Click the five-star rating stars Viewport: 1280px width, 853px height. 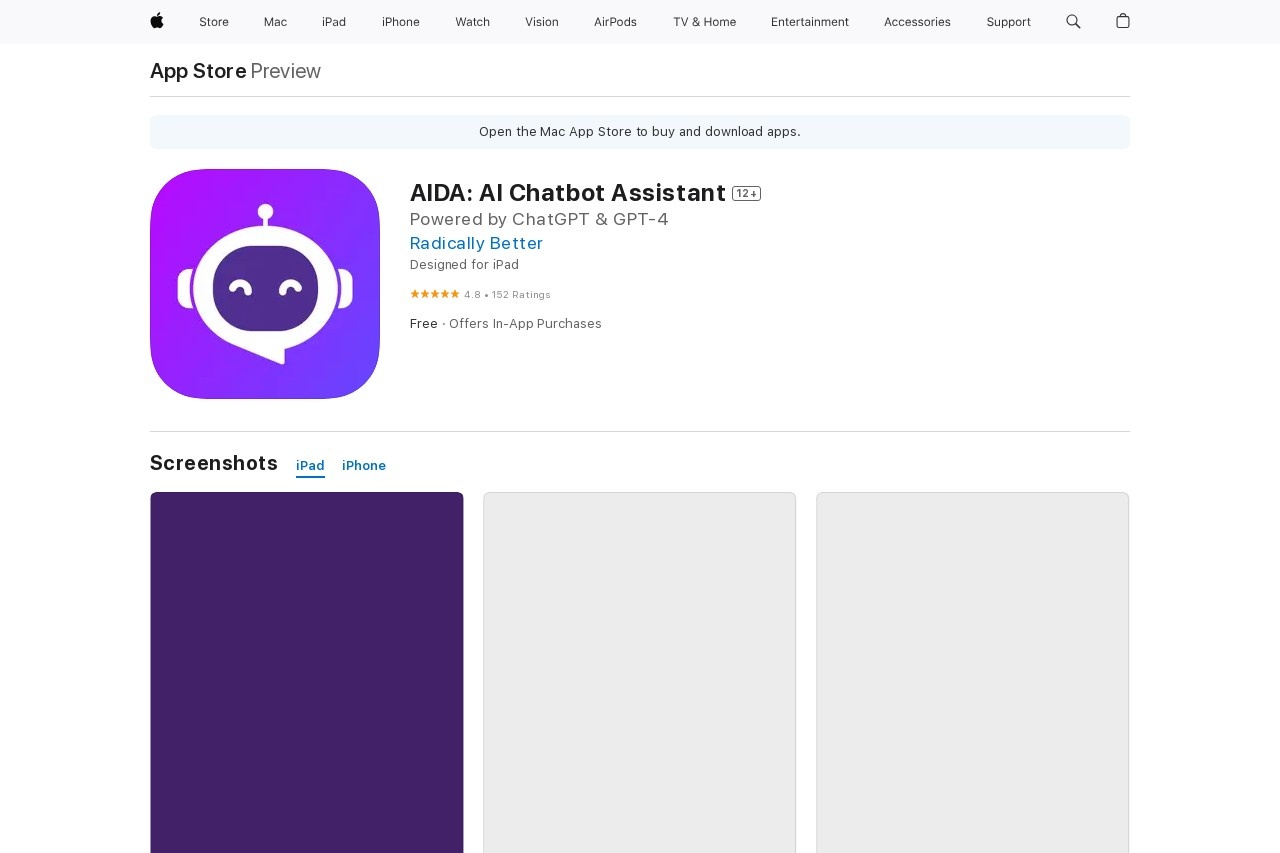[x=435, y=294]
